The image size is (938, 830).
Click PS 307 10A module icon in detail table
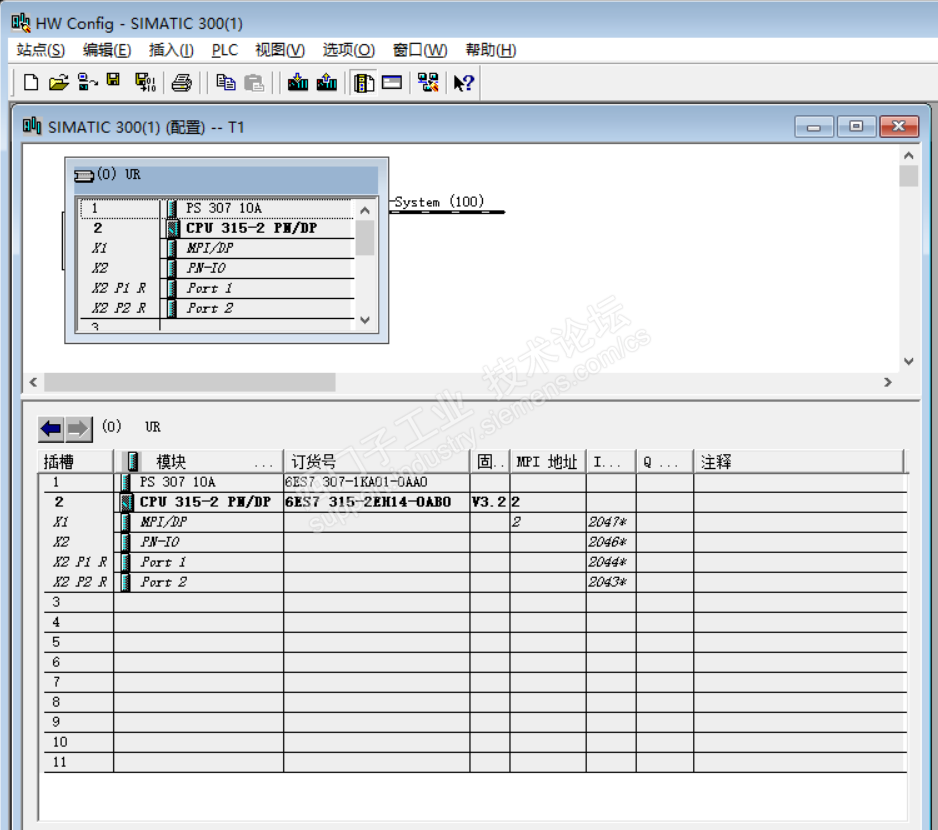click(x=126, y=482)
